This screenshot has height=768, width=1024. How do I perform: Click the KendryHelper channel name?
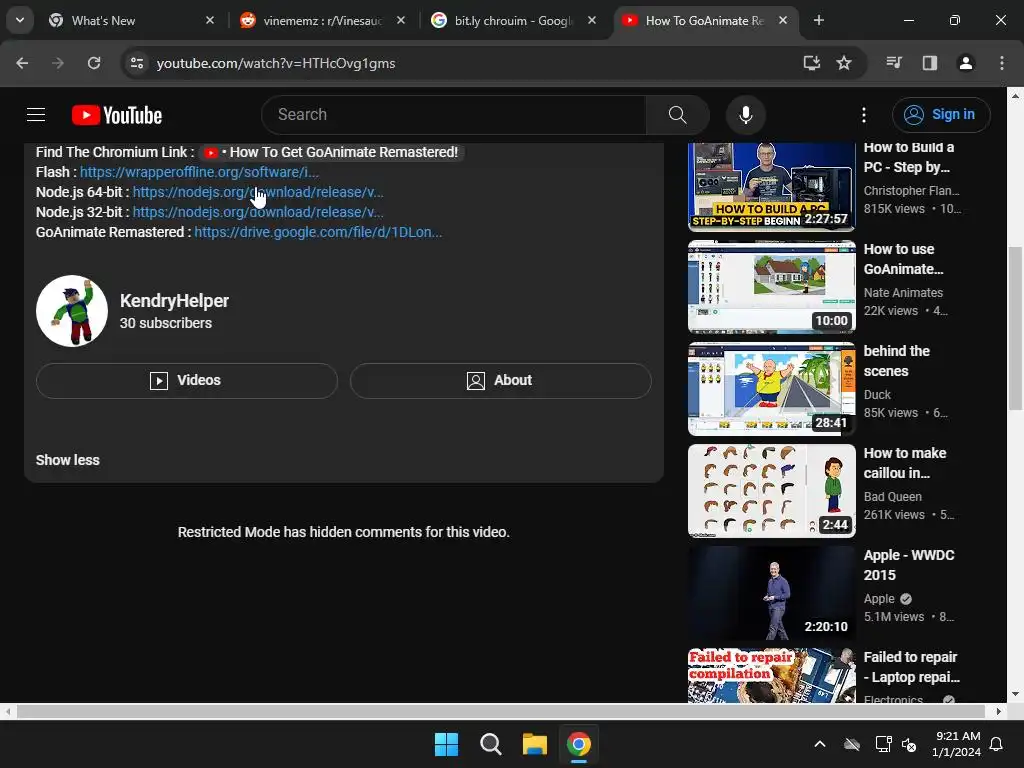tap(174, 301)
